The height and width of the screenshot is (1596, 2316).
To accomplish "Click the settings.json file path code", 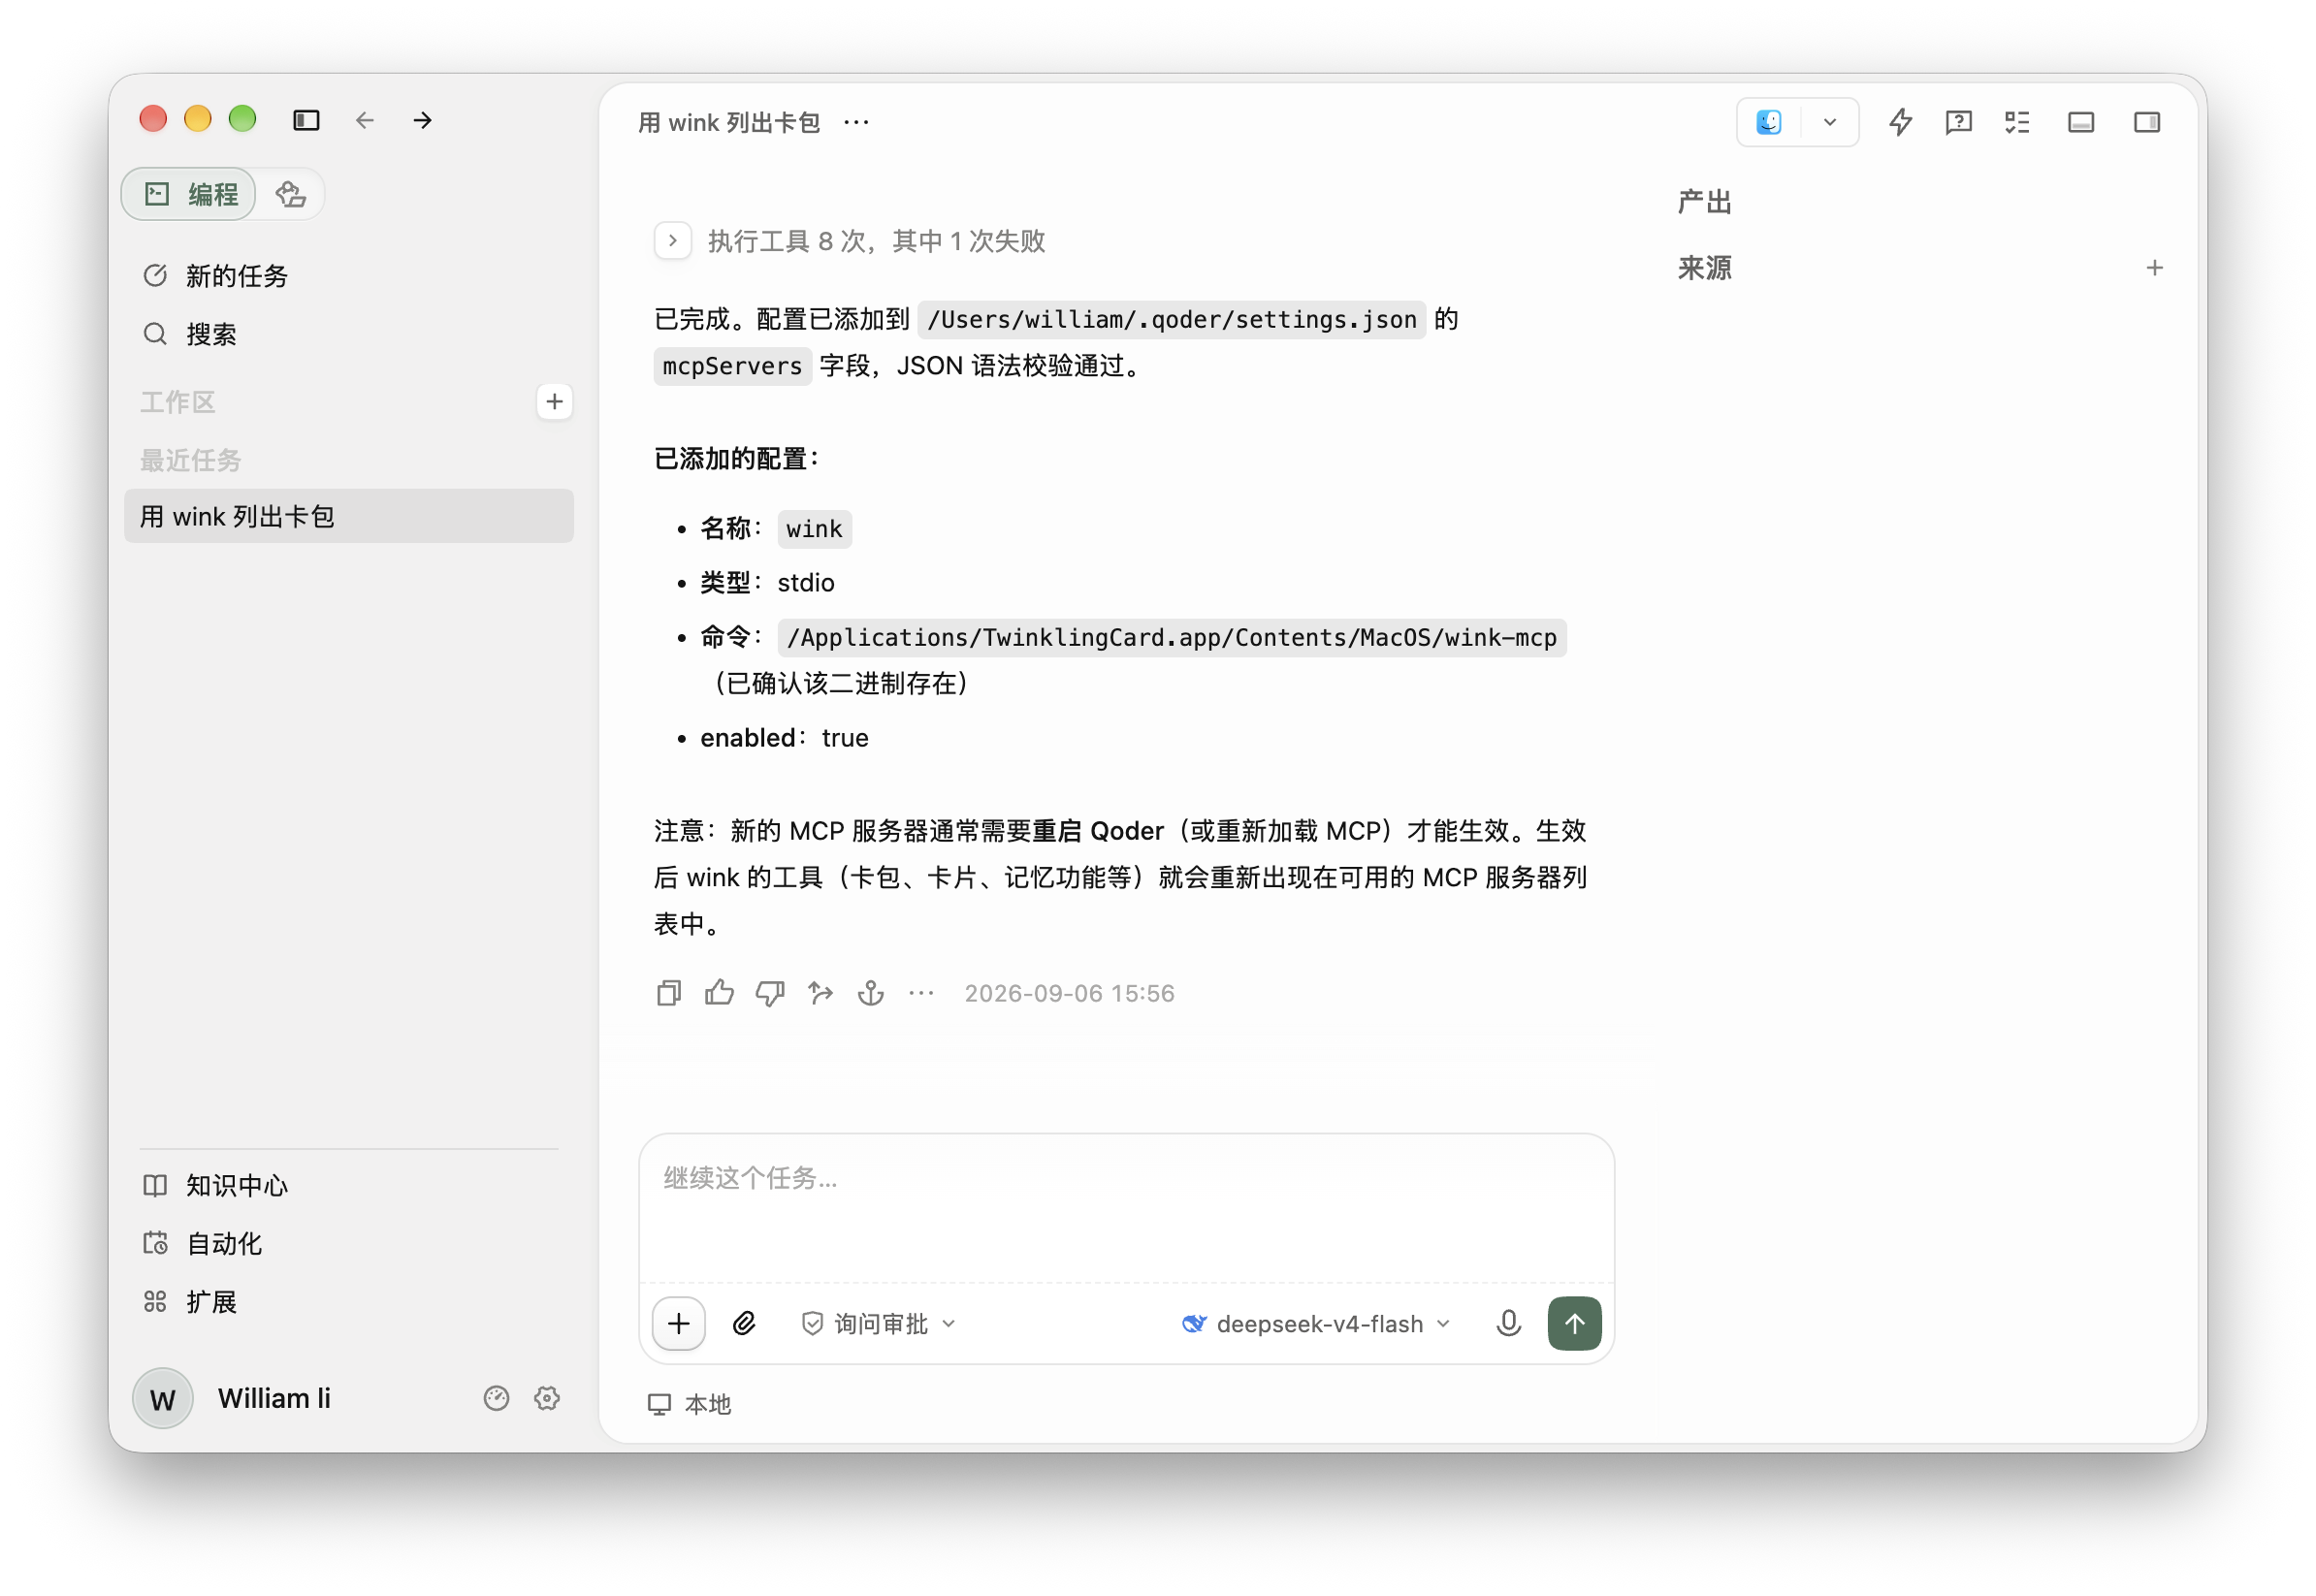I will click(1172, 320).
